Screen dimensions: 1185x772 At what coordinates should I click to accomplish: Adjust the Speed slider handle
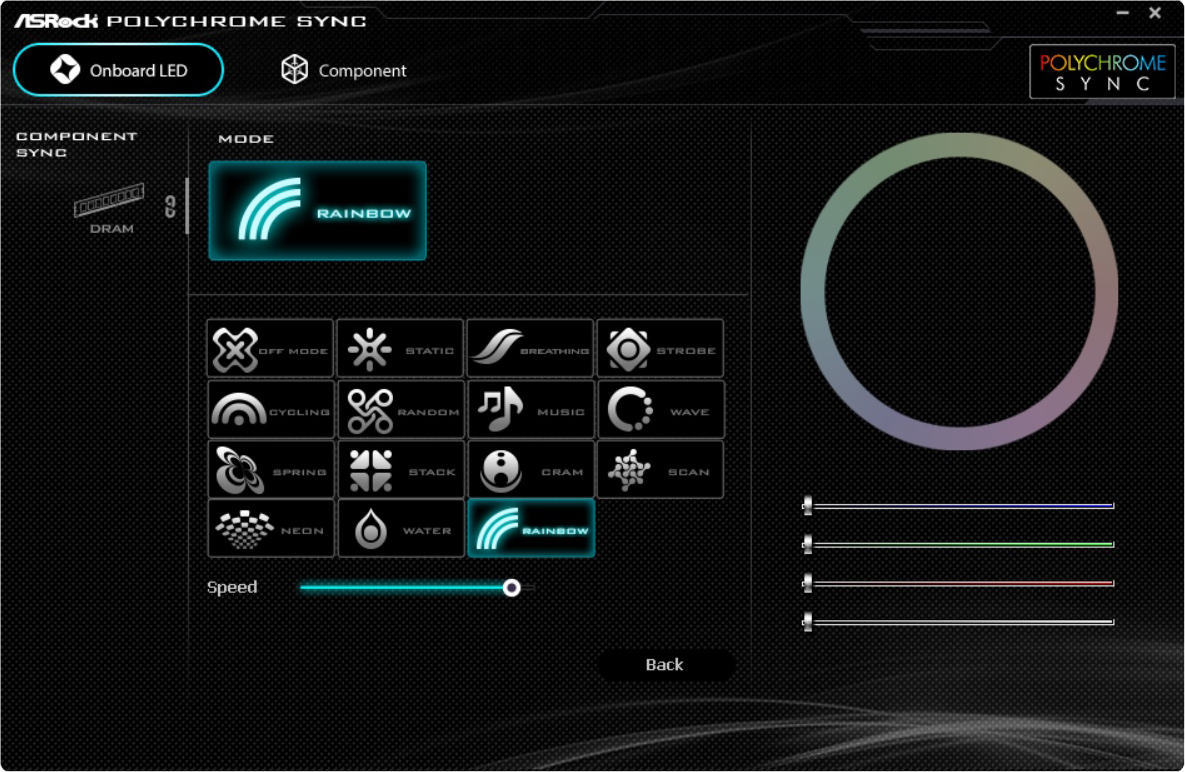coord(512,588)
